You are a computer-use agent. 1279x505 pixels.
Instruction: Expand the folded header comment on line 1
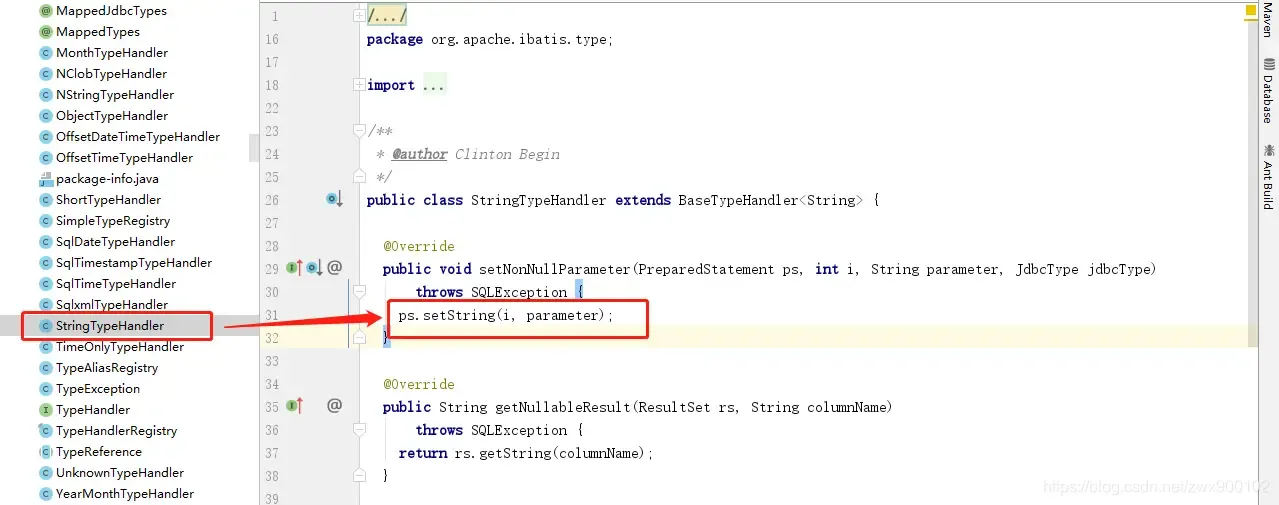click(359, 16)
